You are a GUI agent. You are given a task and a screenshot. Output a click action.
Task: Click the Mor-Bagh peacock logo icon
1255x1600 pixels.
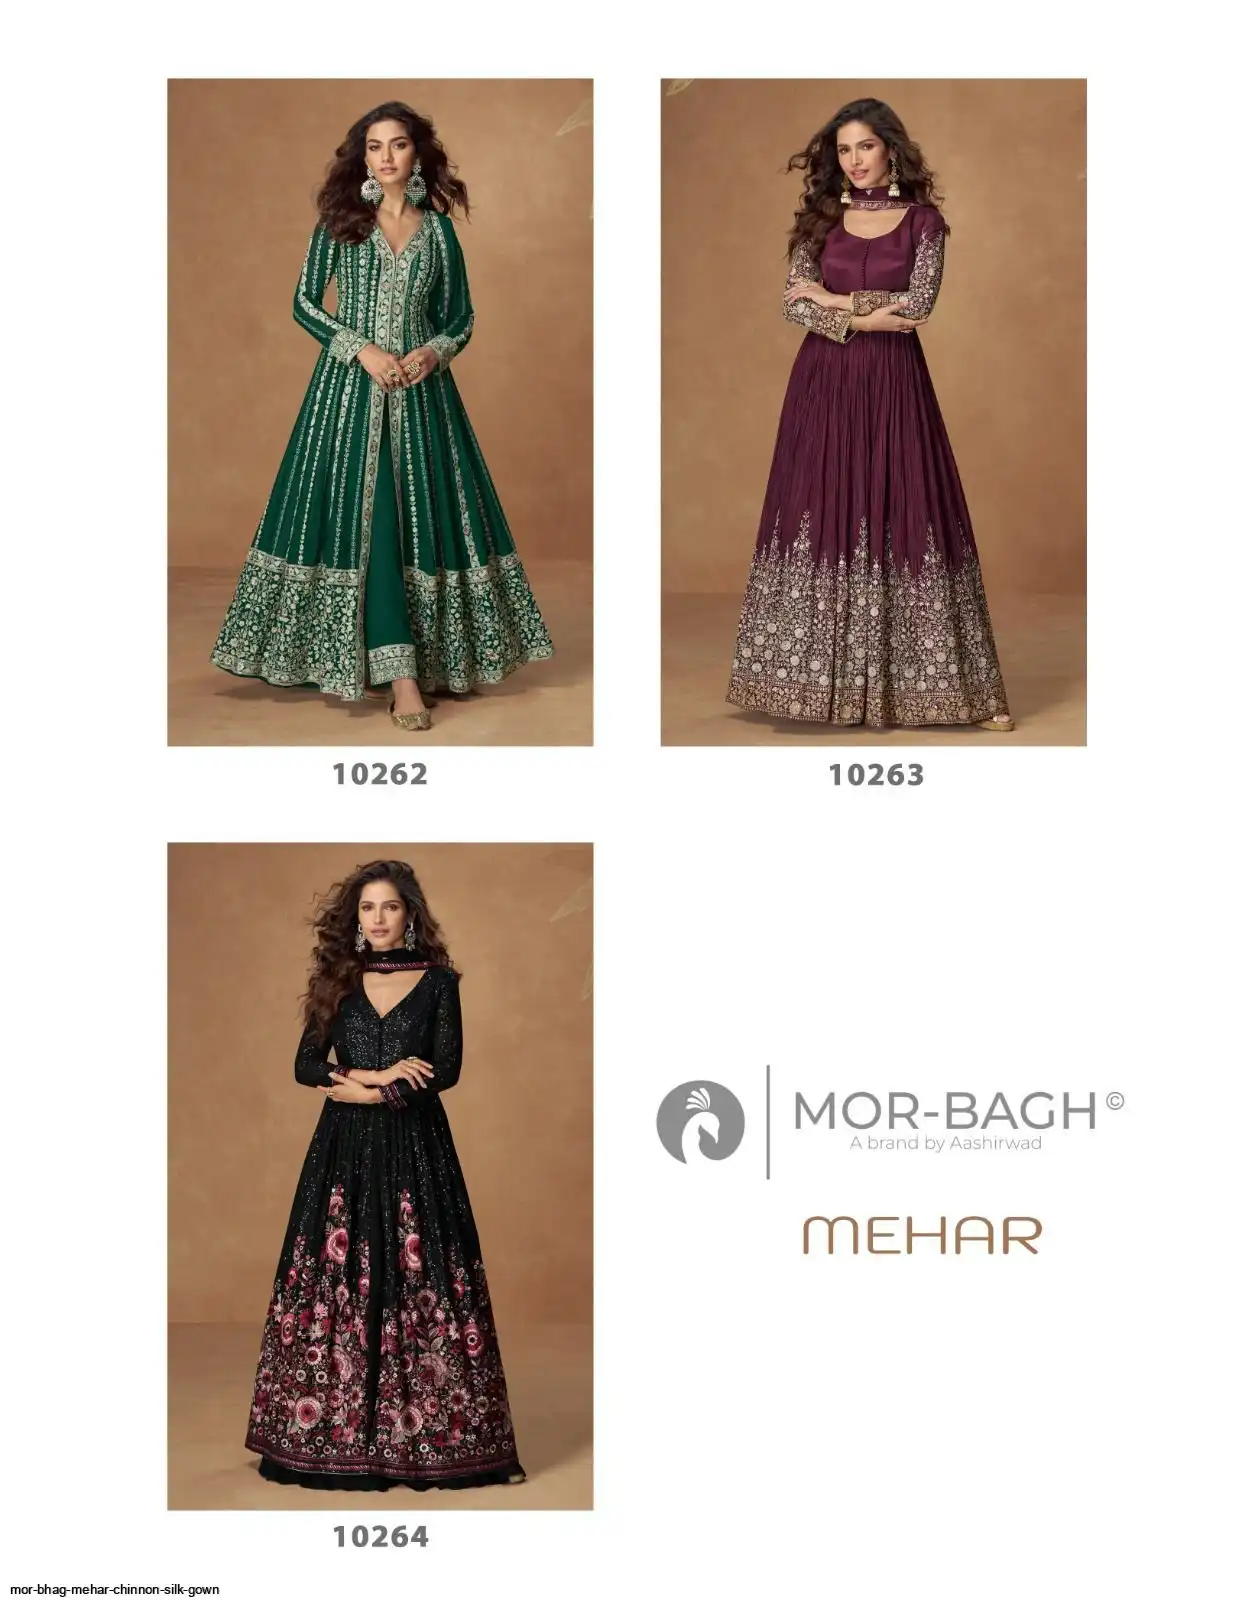(x=700, y=1121)
